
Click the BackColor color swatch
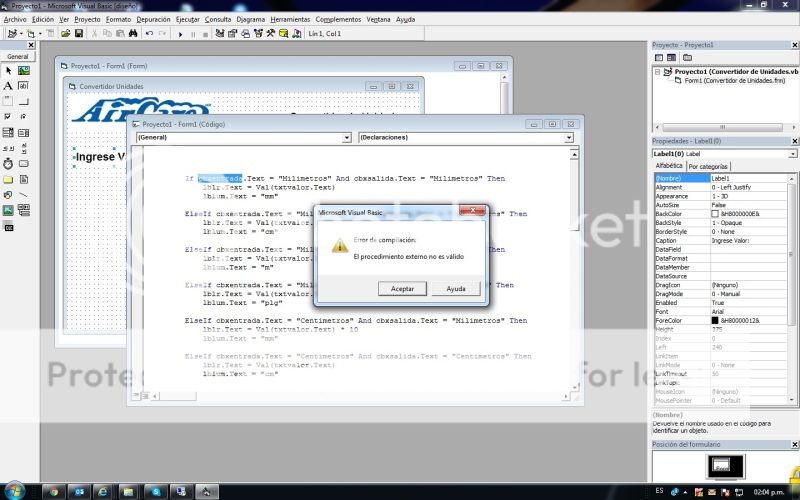(x=715, y=214)
